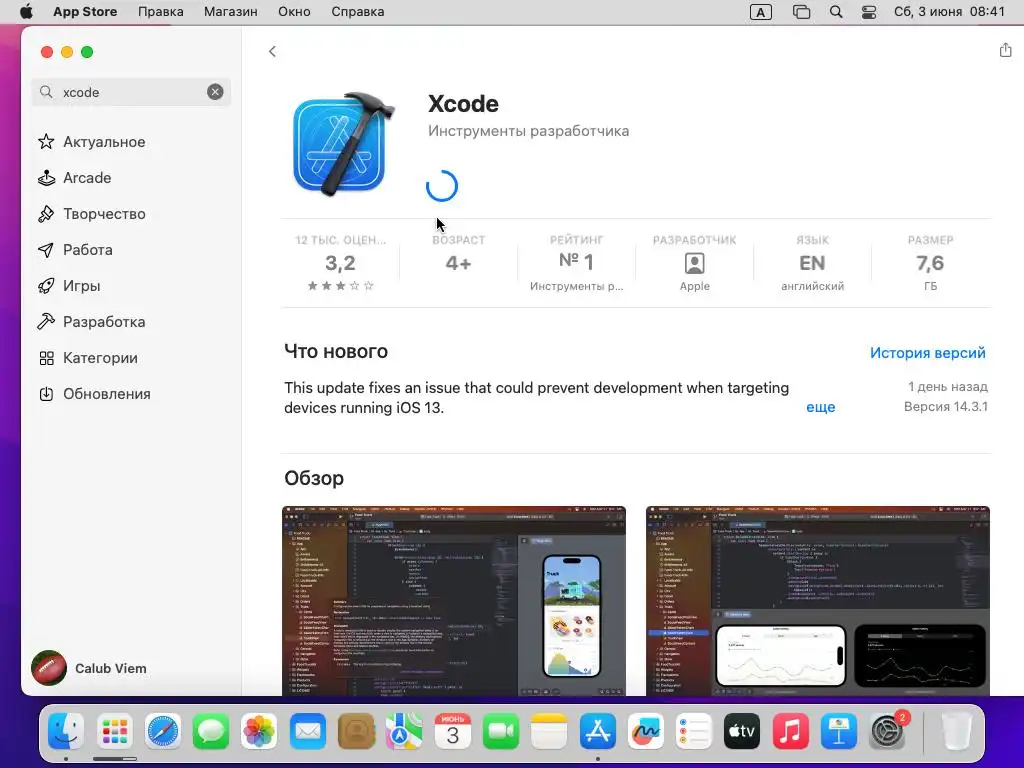
Task: Click the download progress spinner
Action: [x=441, y=186]
